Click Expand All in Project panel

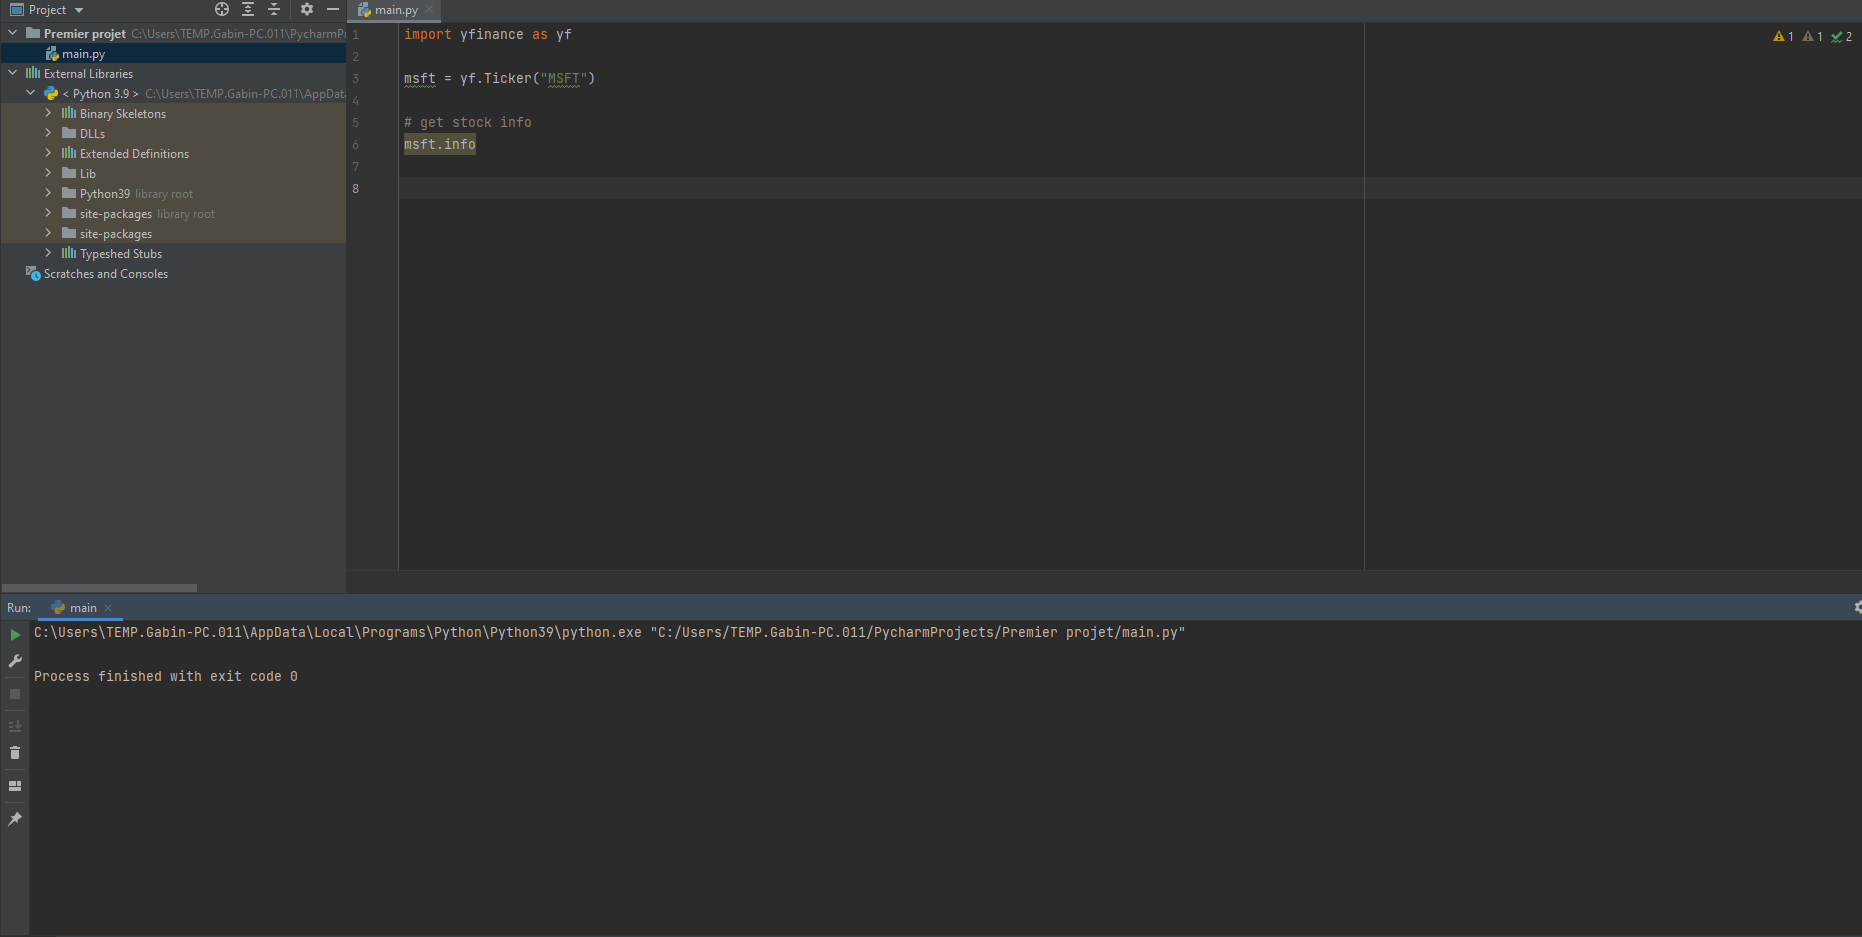248,10
